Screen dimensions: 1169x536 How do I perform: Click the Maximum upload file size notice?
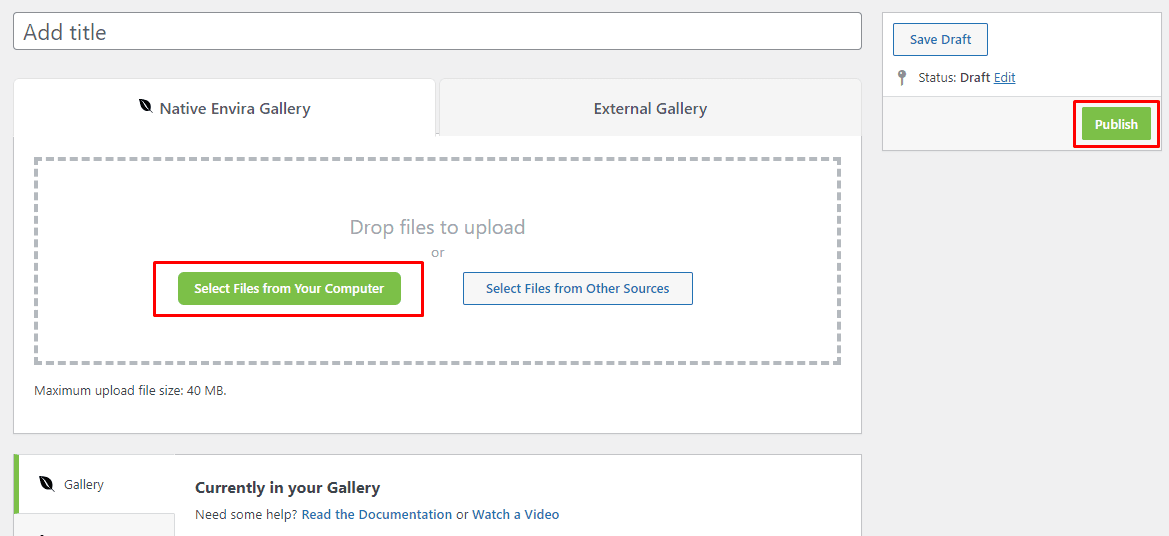[x=130, y=390]
